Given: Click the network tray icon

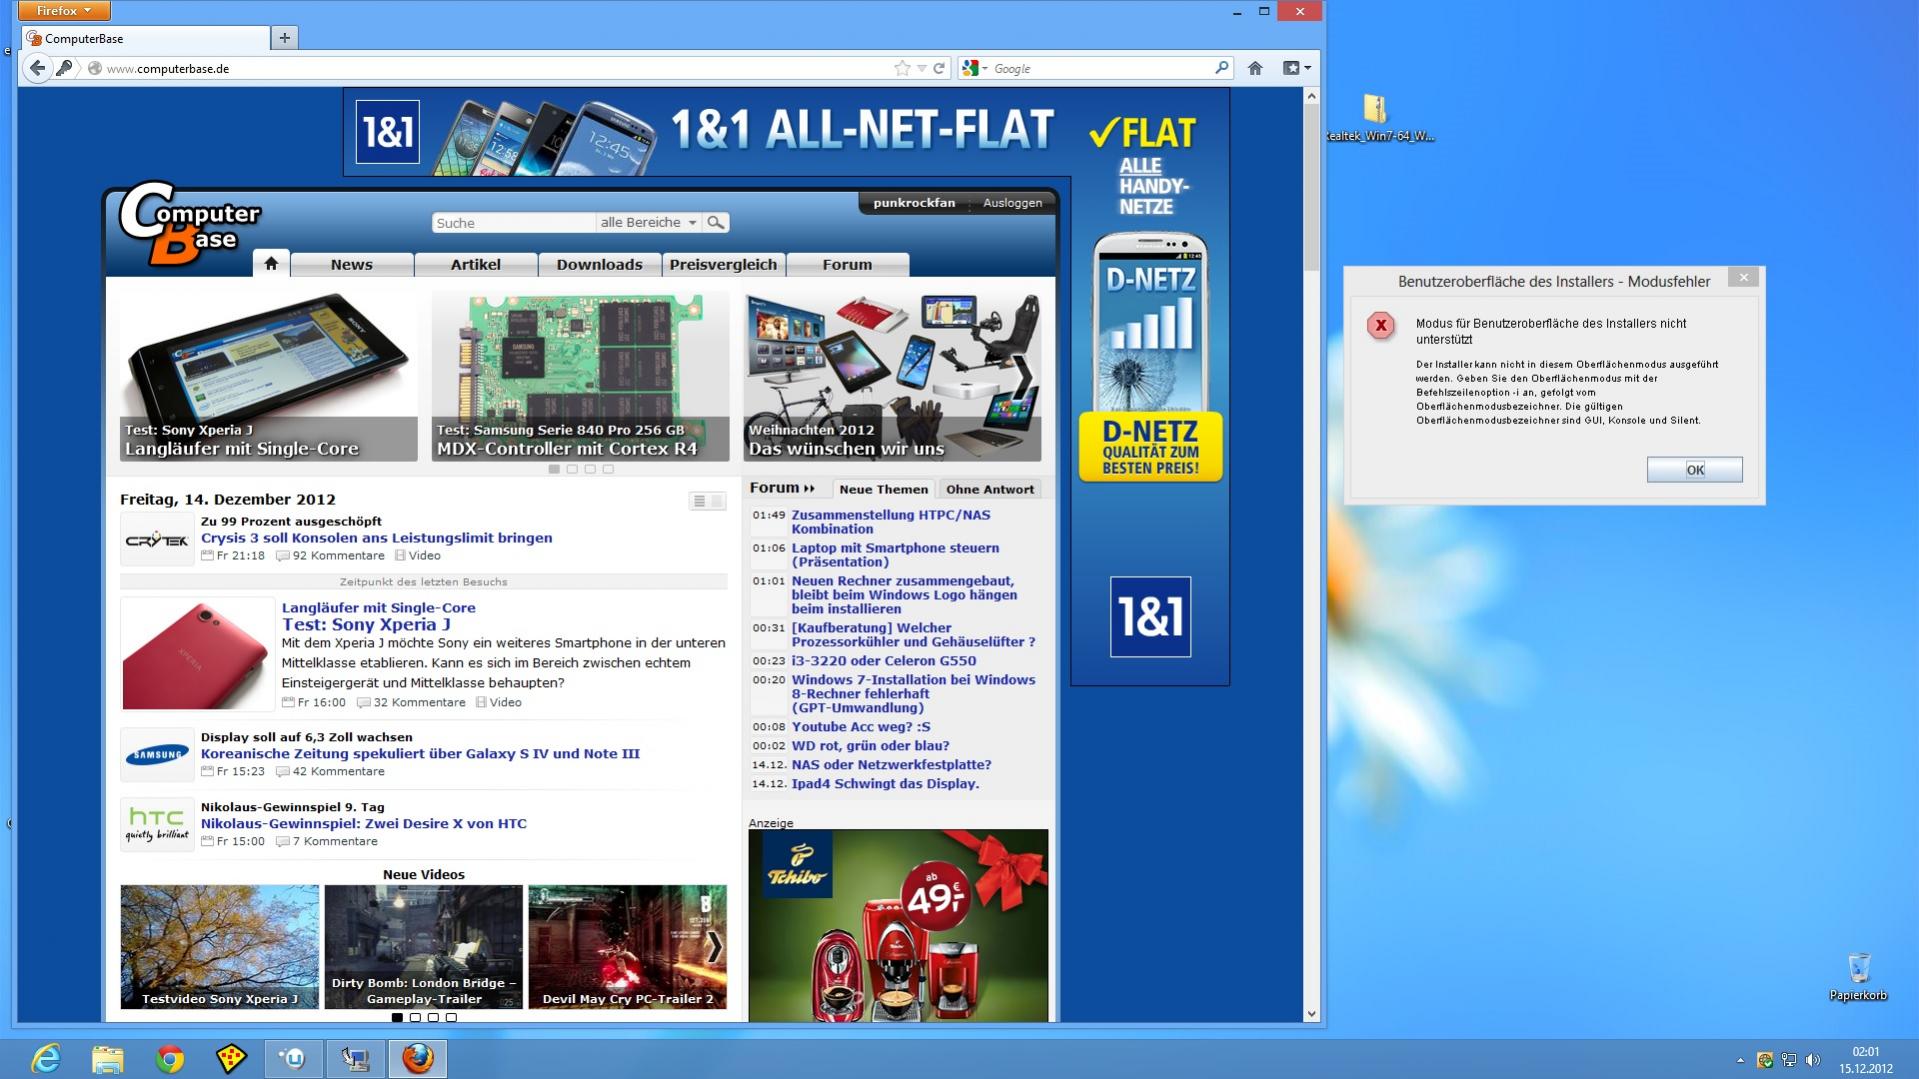Looking at the screenshot, I should point(1789,1060).
